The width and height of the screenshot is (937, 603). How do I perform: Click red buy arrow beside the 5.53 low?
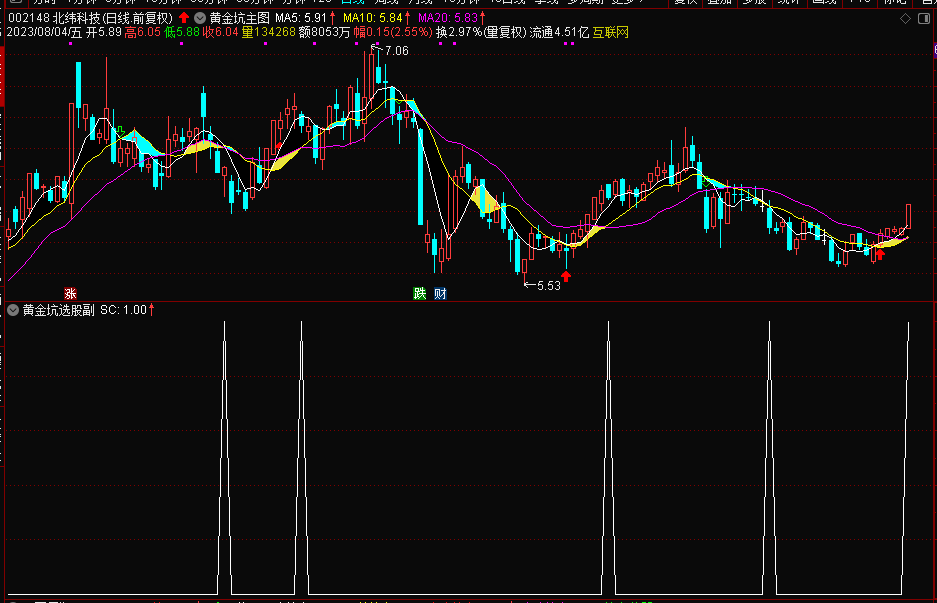coord(566,276)
